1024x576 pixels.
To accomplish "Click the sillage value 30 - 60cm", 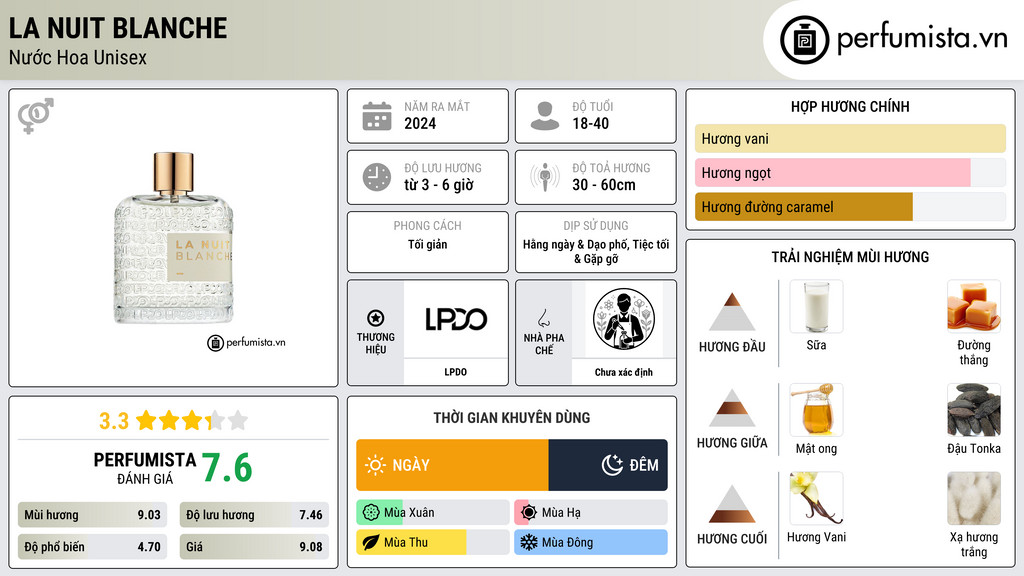I will click(x=603, y=185).
